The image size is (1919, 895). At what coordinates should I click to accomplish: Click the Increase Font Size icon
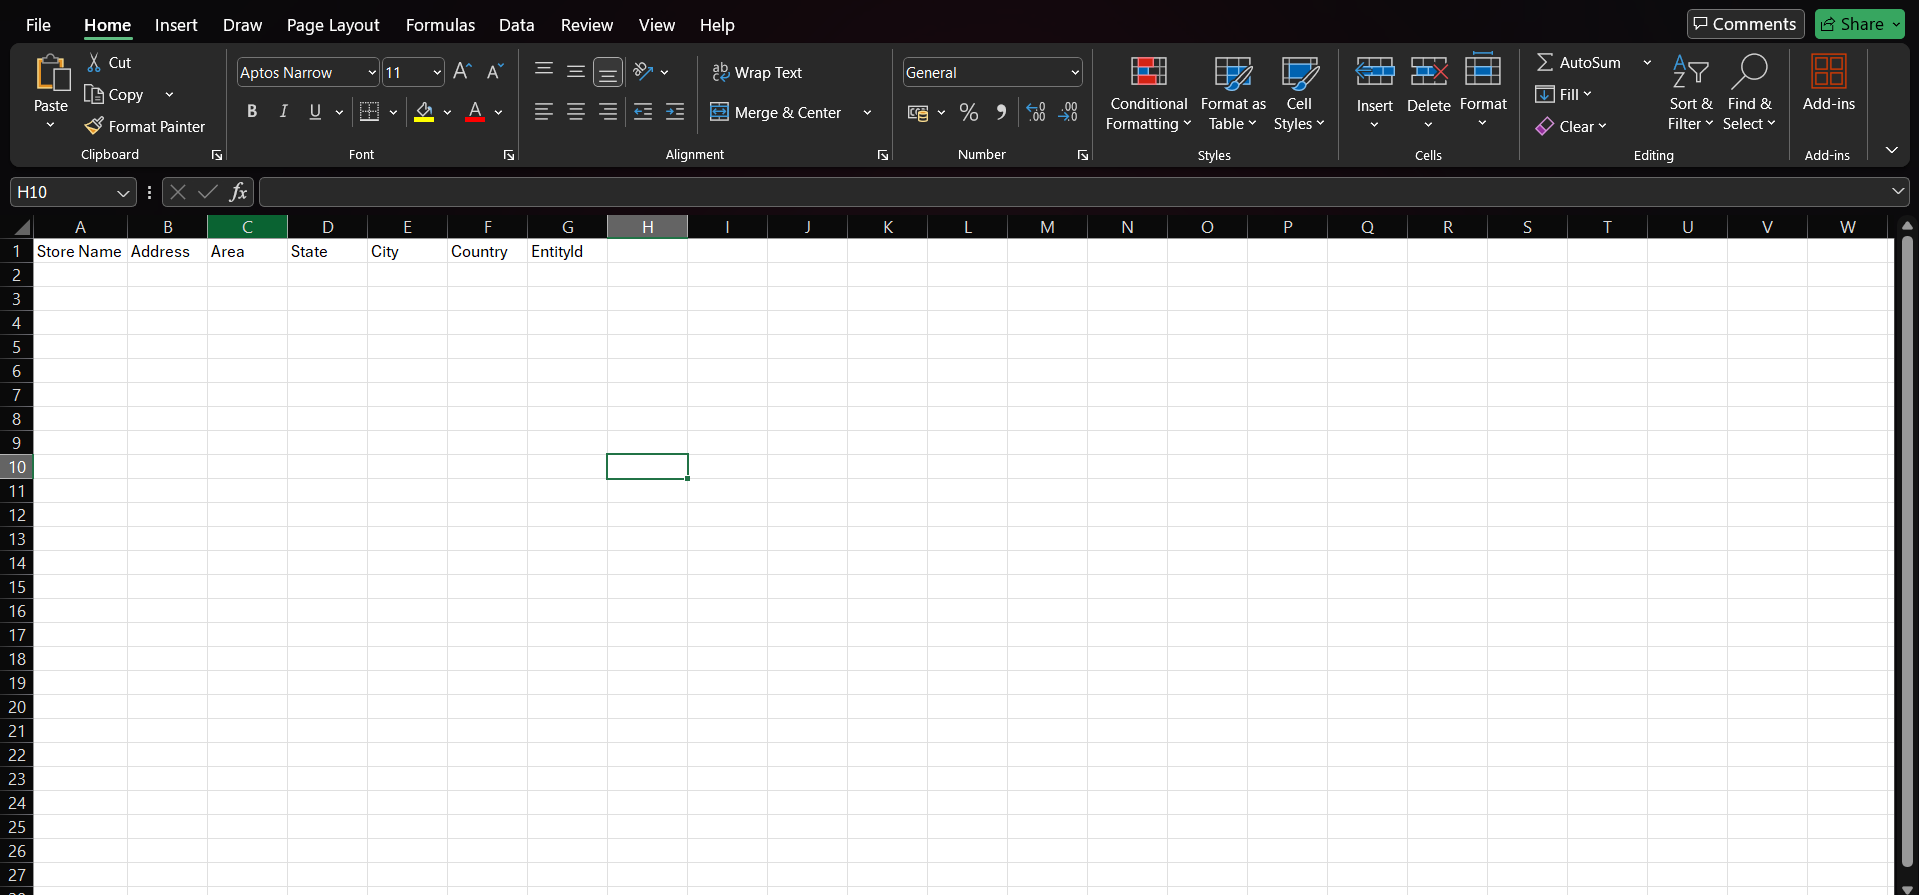pos(461,72)
